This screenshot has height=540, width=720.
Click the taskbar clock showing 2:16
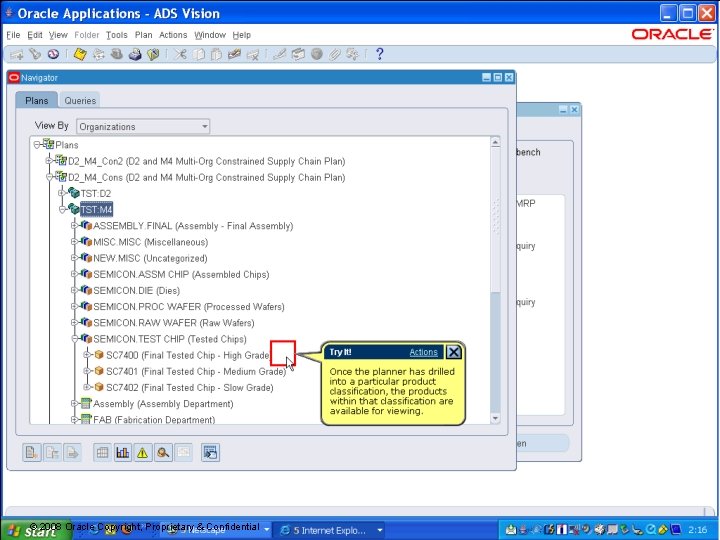point(698,530)
